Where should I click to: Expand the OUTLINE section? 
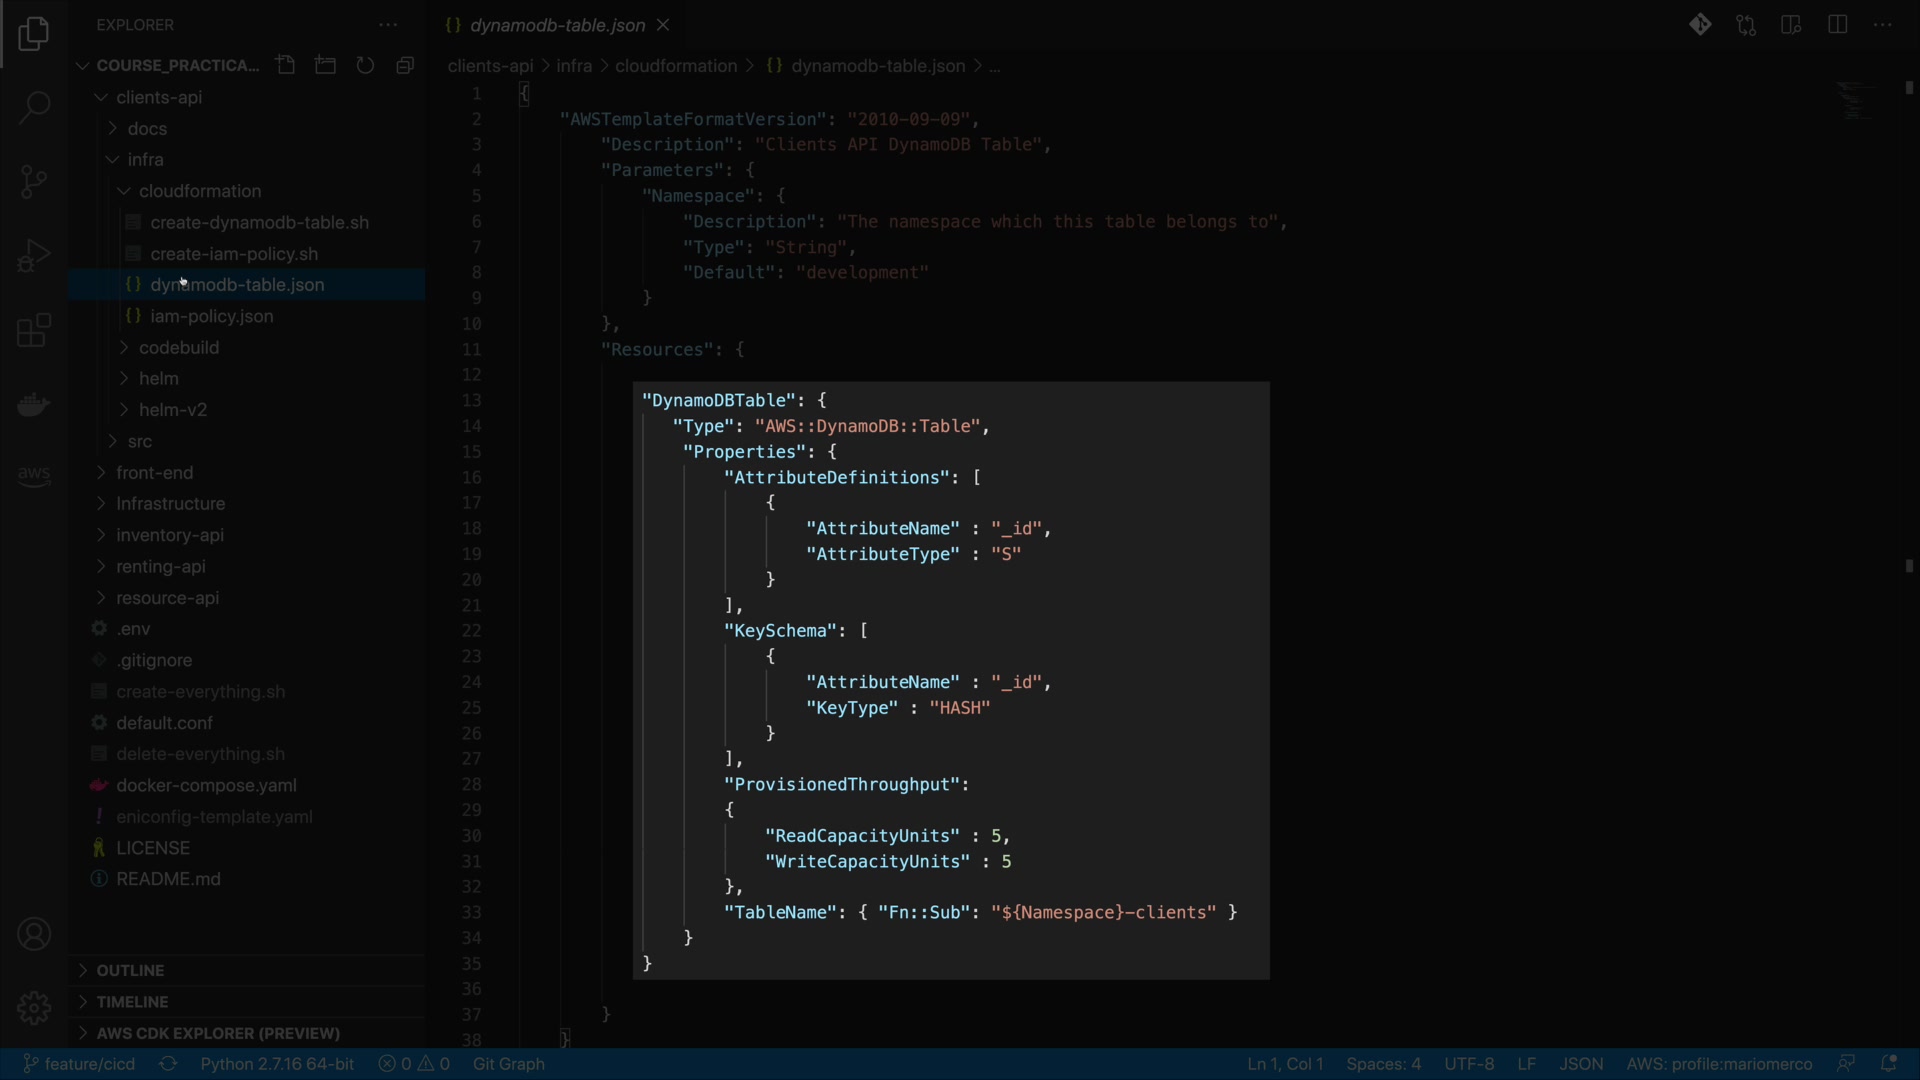(130, 970)
